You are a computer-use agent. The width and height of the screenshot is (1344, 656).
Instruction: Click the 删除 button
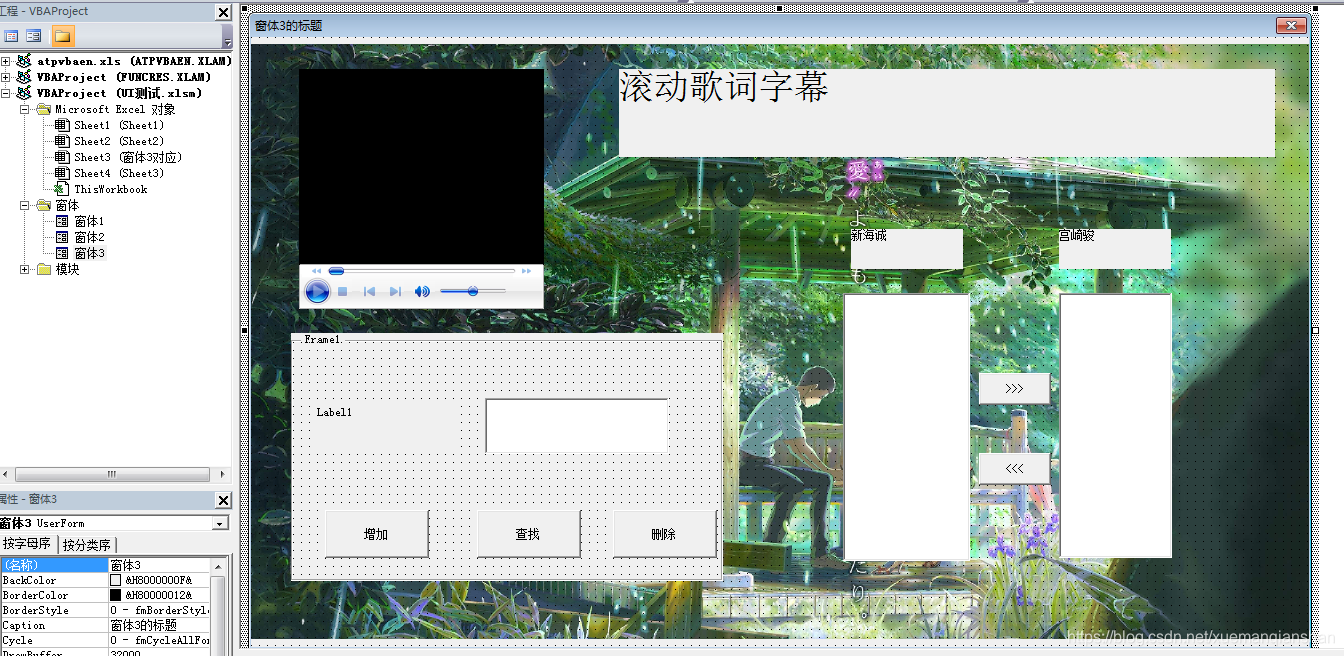pyautogui.click(x=665, y=534)
